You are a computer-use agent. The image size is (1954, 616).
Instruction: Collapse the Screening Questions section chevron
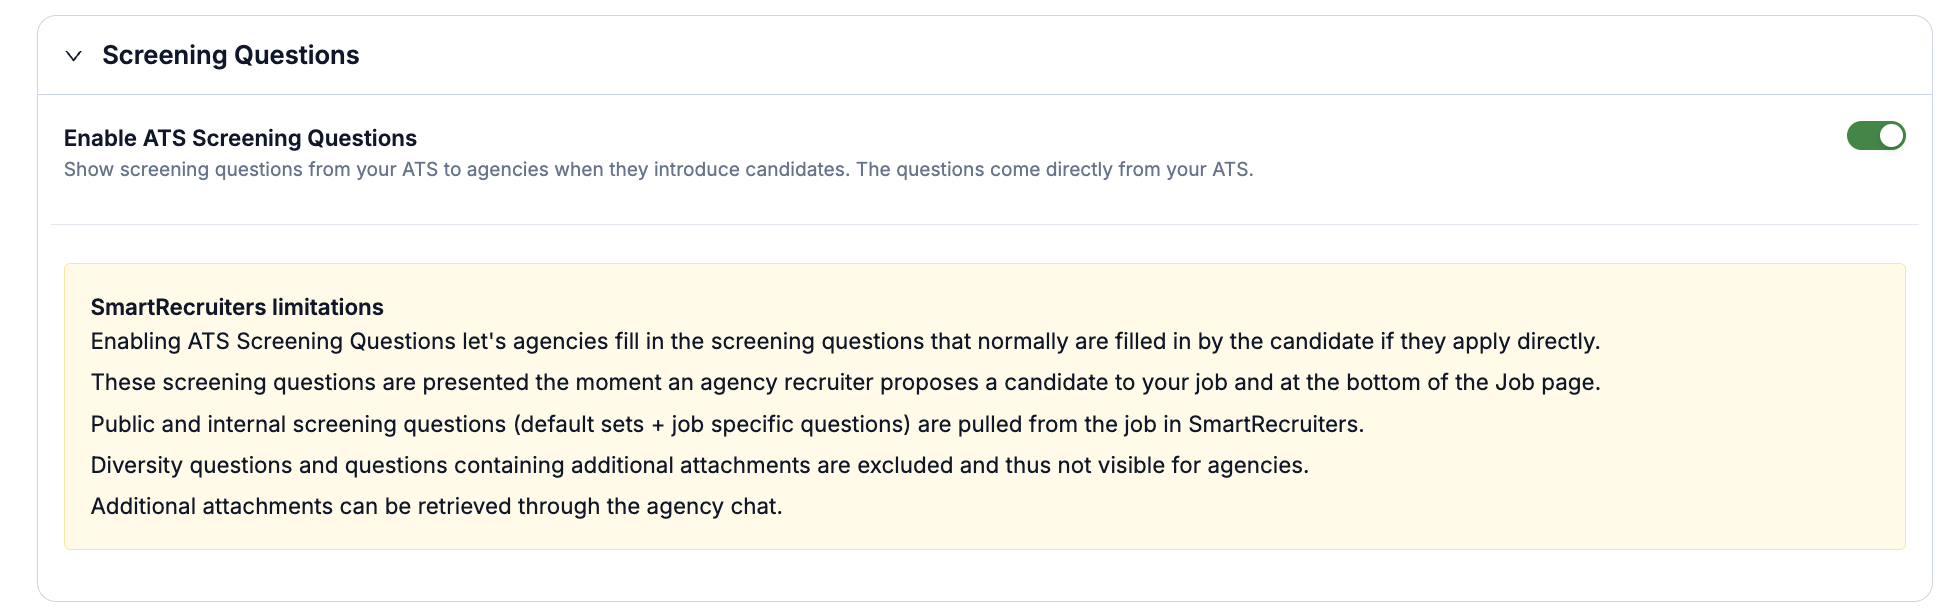coord(73,56)
